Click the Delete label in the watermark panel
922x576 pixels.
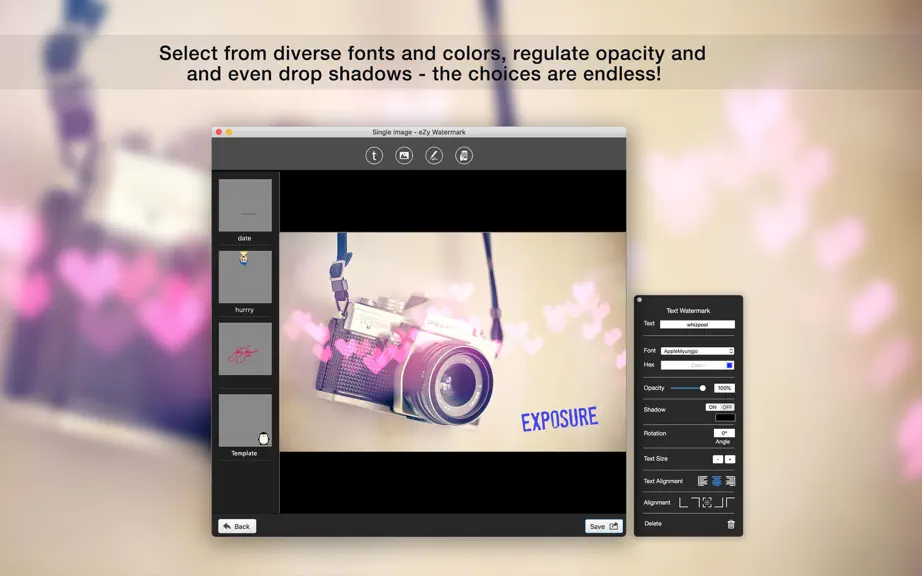point(653,524)
